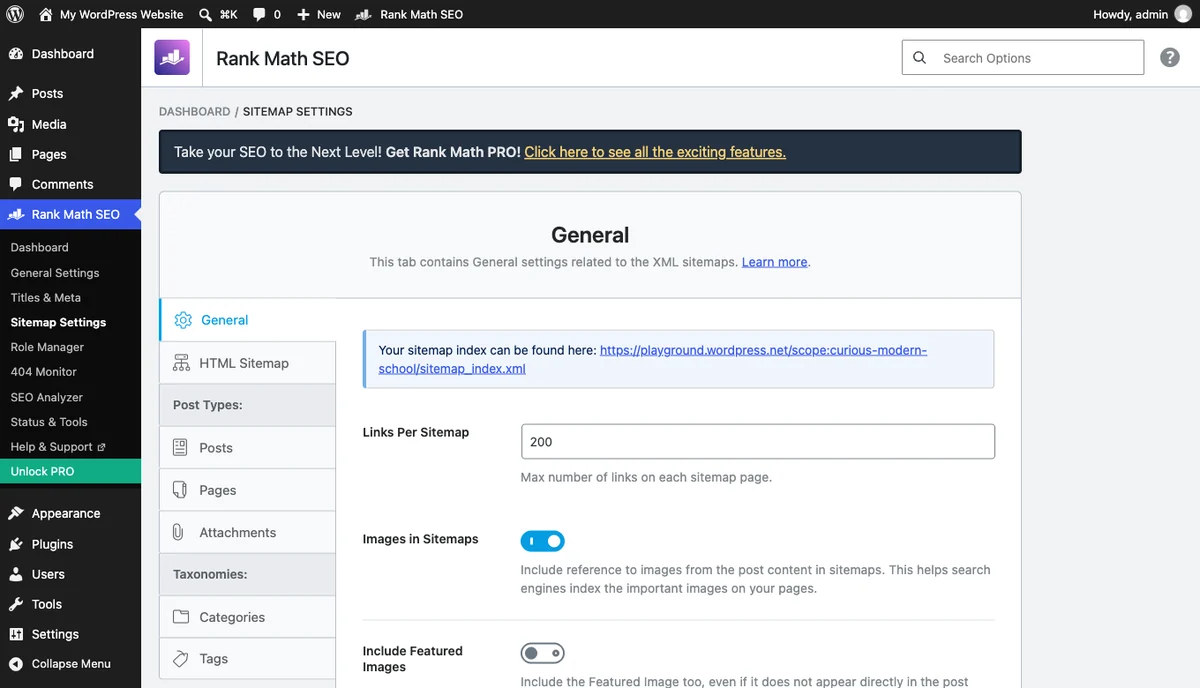1200x688 pixels.
Task: Open the exciting features PRO link
Action: click(x=655, y=152)
